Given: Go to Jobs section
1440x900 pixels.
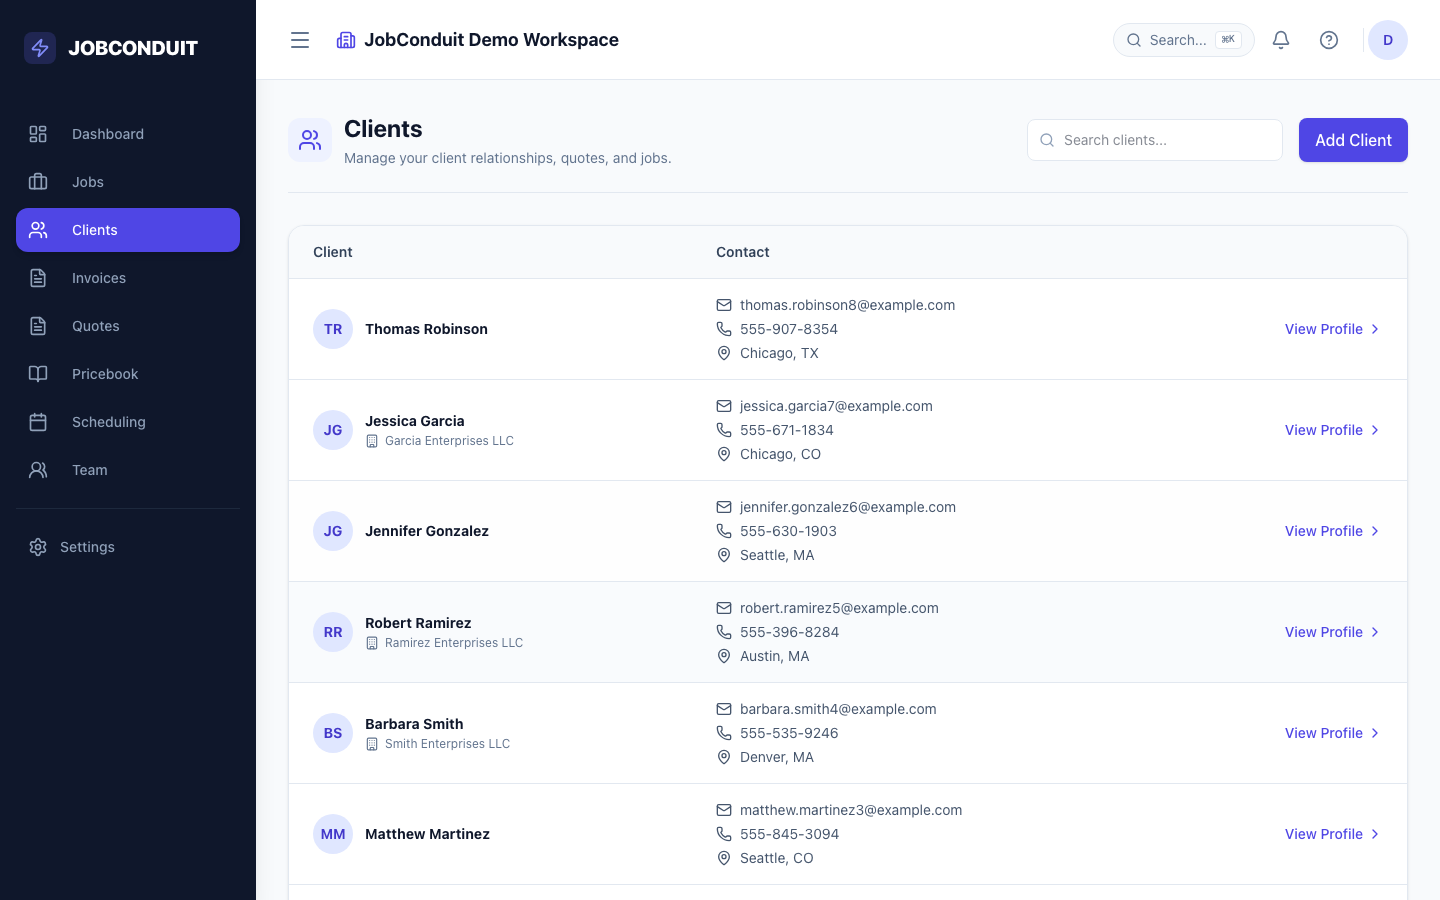Looking at the screenshot, I should tap(128, 182).
